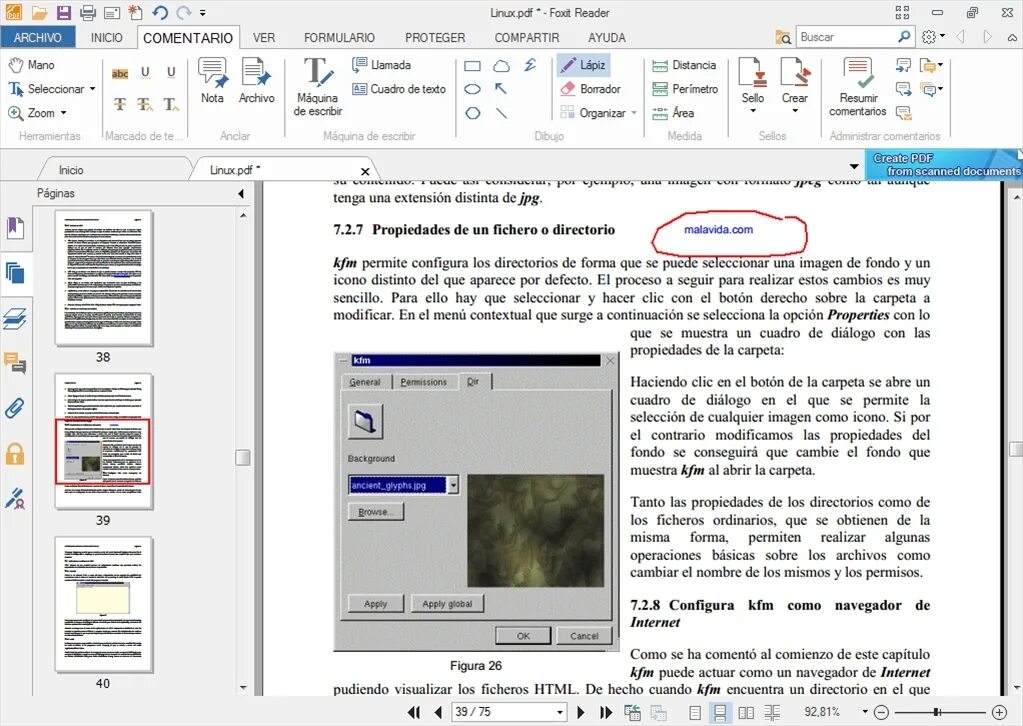Choose Máquina de escribir typewriter tool
The height and width of the screenshot is (726, 1023).
click(318, 87)
